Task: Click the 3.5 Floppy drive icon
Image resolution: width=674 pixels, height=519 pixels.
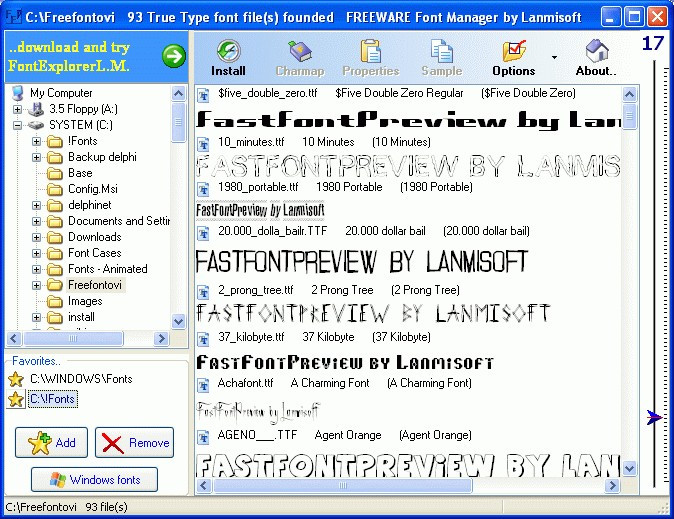Action: pos(37,109)
